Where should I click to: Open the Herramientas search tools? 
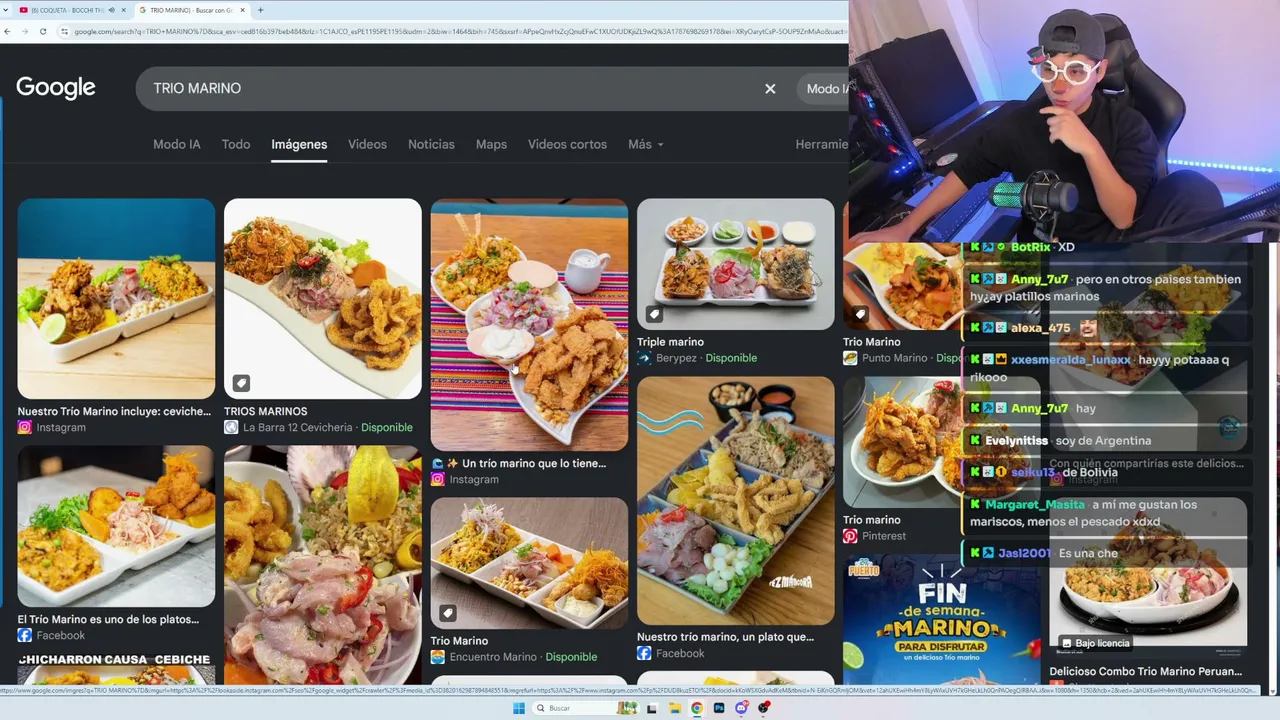[822, 144]
